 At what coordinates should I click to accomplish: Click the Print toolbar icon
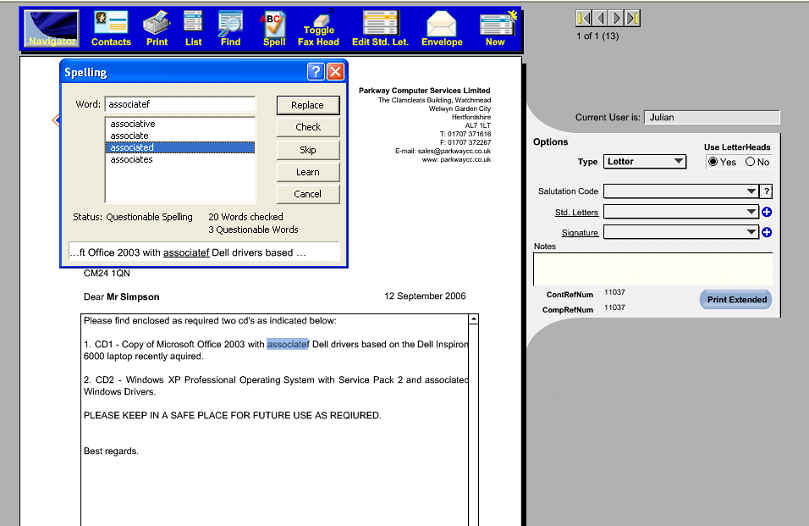point(157,29)
